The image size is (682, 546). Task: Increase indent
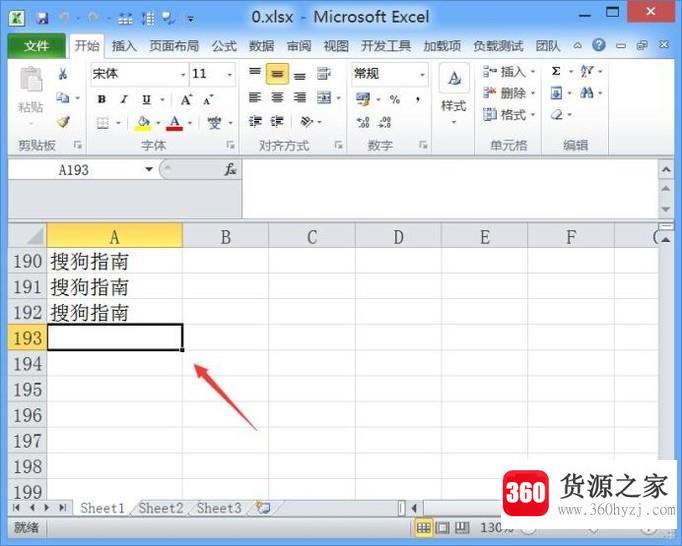coord(277,121)
